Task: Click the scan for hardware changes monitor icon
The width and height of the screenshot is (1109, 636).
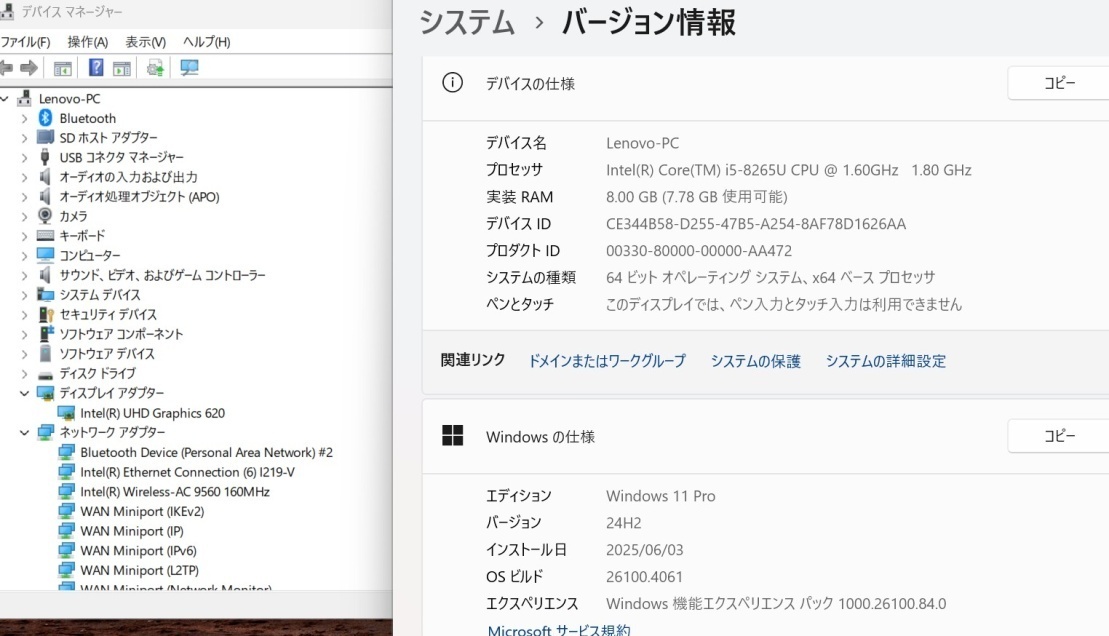Action: [x=189, y=68]
